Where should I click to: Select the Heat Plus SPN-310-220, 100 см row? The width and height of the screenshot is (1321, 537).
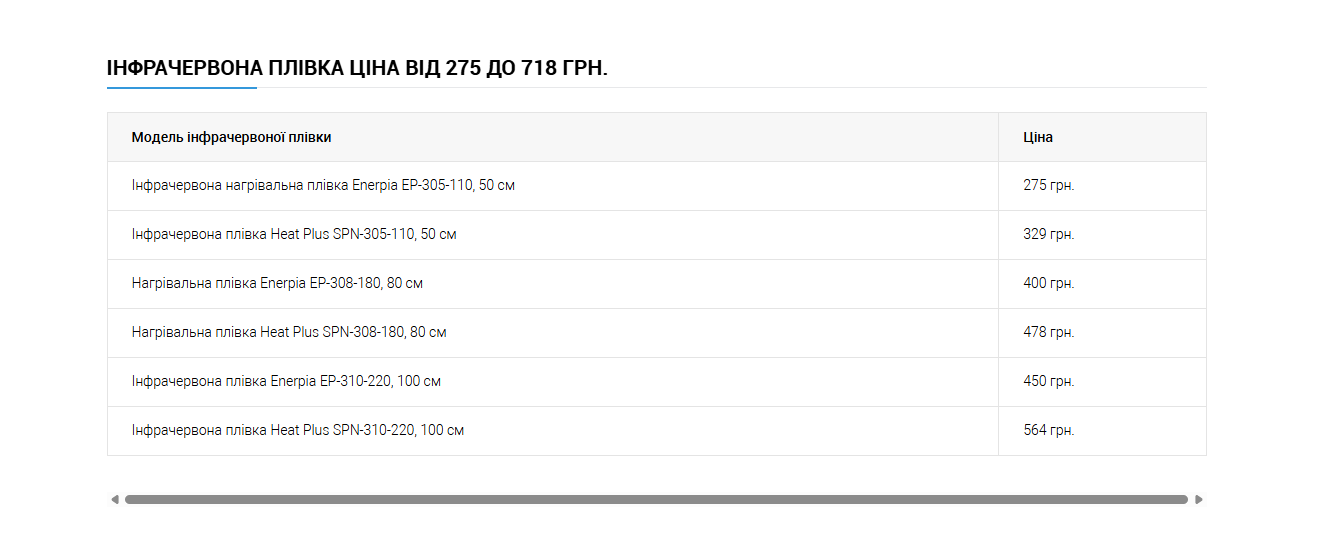656,431
